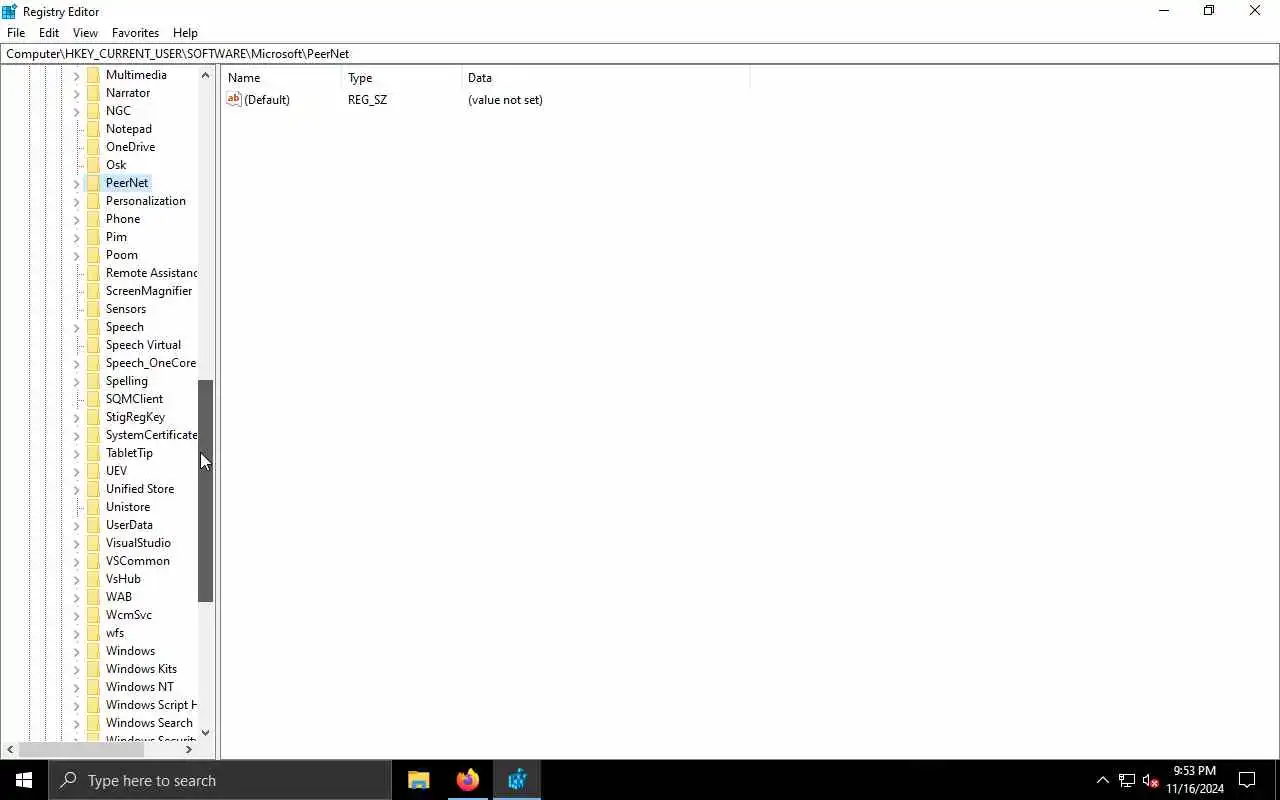Expand the Phone key
1280x800 pixels.
click(x=76, y=220)
